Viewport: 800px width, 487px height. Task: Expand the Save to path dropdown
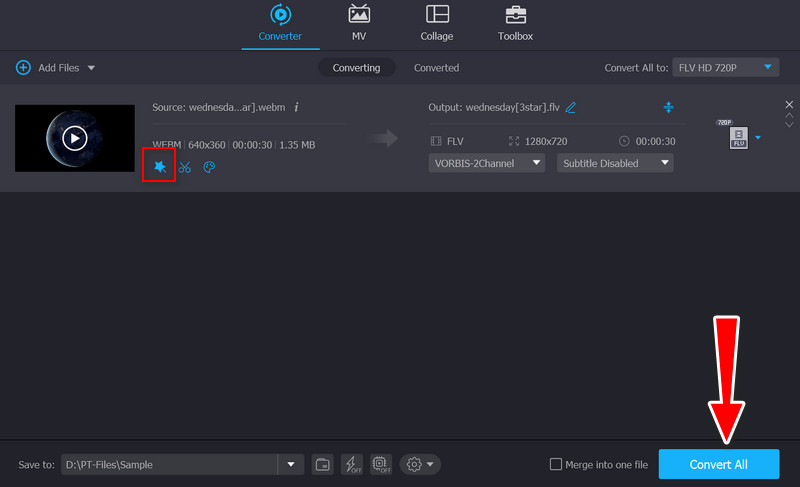click(x=291, y=464)
